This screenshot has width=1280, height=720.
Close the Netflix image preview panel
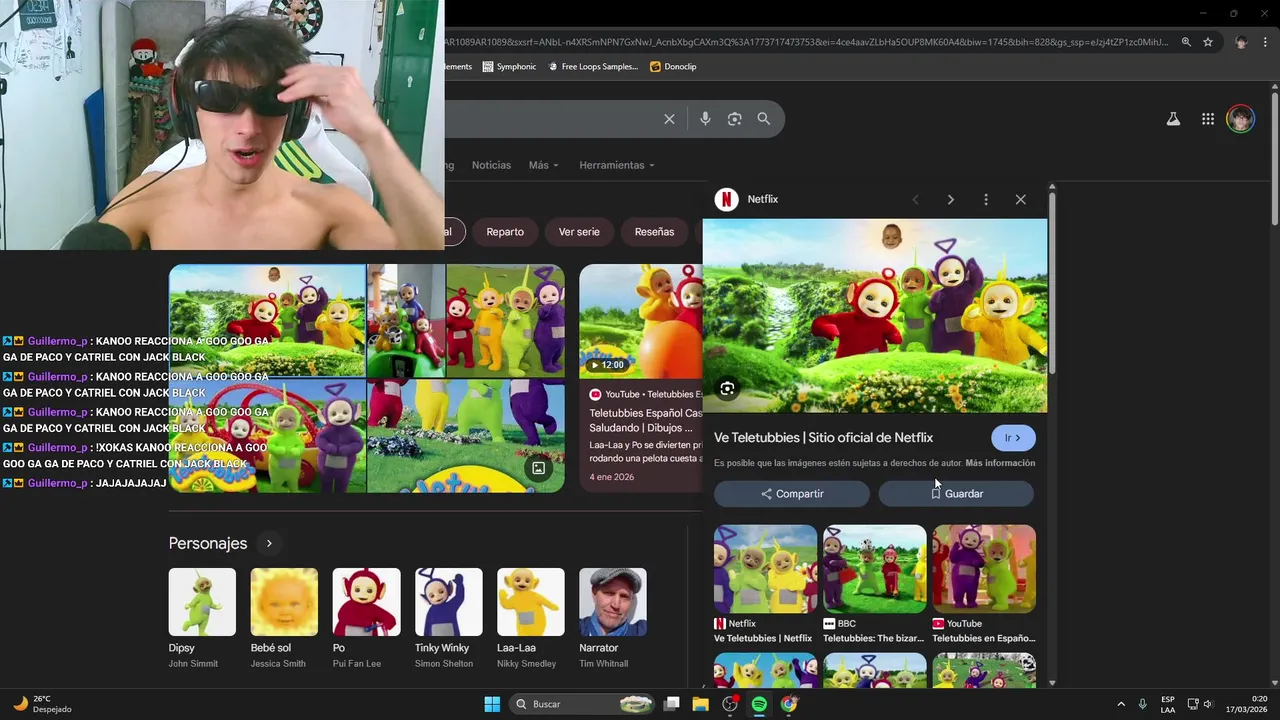[x=1020, y=199]
